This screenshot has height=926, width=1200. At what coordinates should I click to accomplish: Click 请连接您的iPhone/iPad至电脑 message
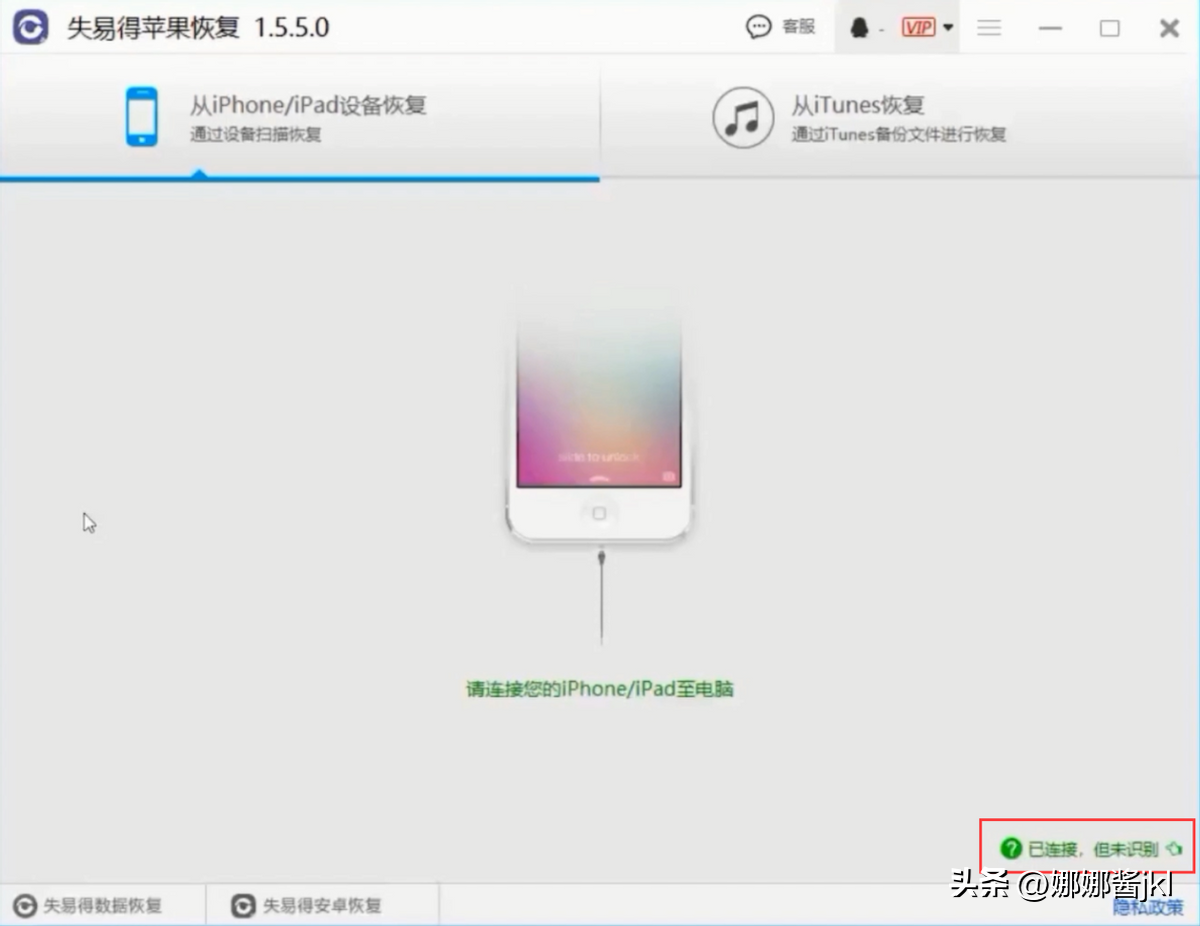pos(600,689)
